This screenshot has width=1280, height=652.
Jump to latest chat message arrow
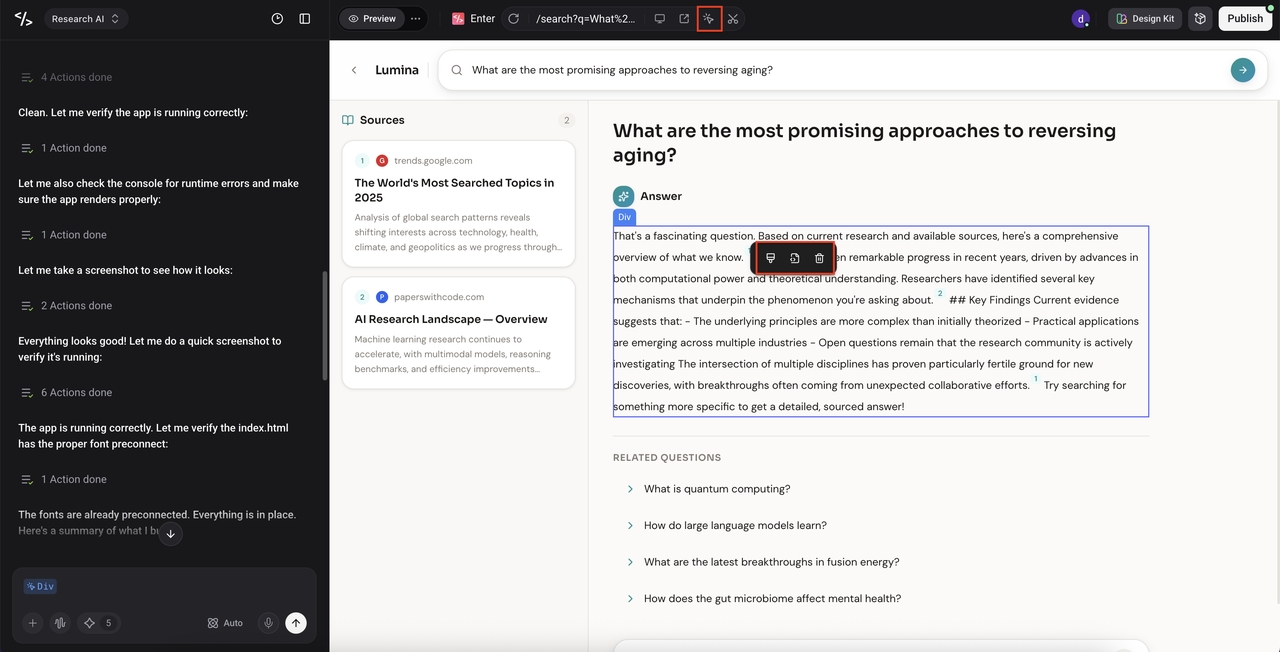click(x=170, y=534)
